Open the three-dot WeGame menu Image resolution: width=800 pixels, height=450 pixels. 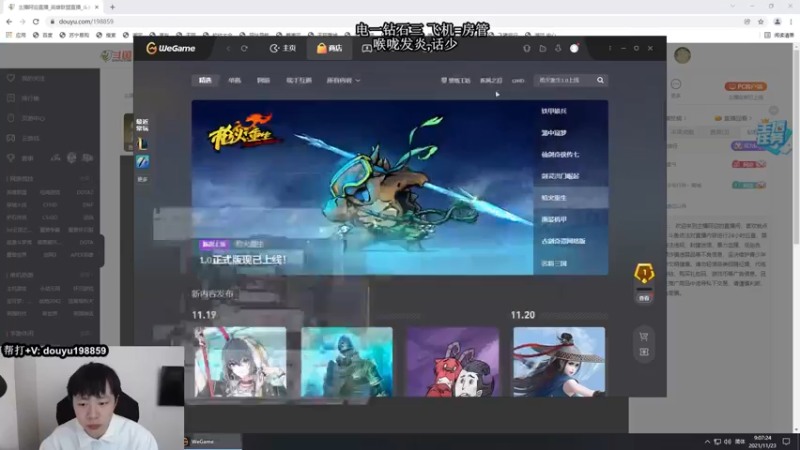610,48
